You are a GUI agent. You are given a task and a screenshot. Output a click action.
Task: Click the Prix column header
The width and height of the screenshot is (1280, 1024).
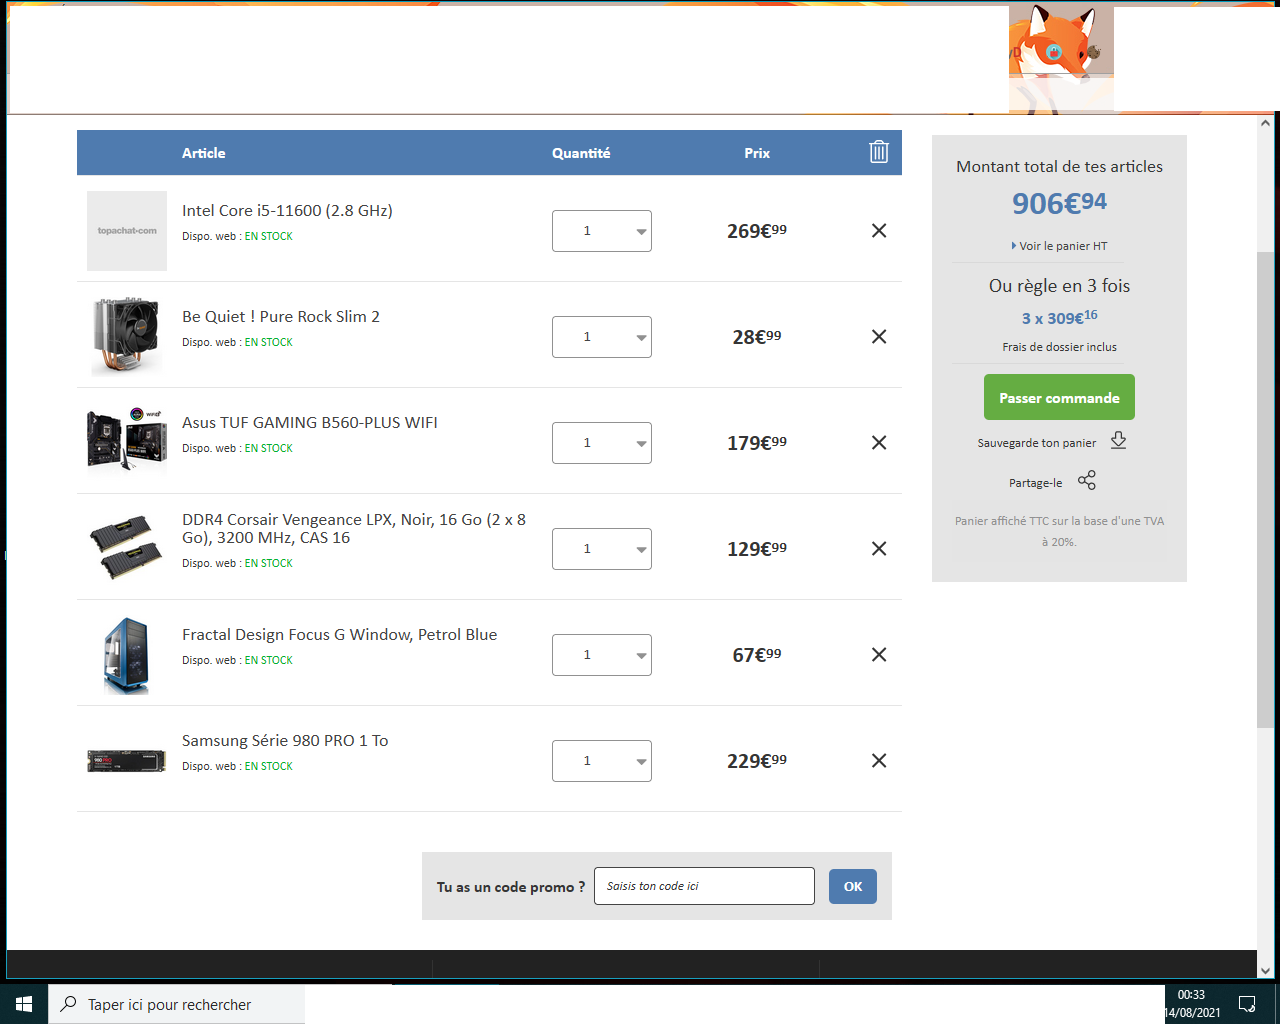point(757,153)
